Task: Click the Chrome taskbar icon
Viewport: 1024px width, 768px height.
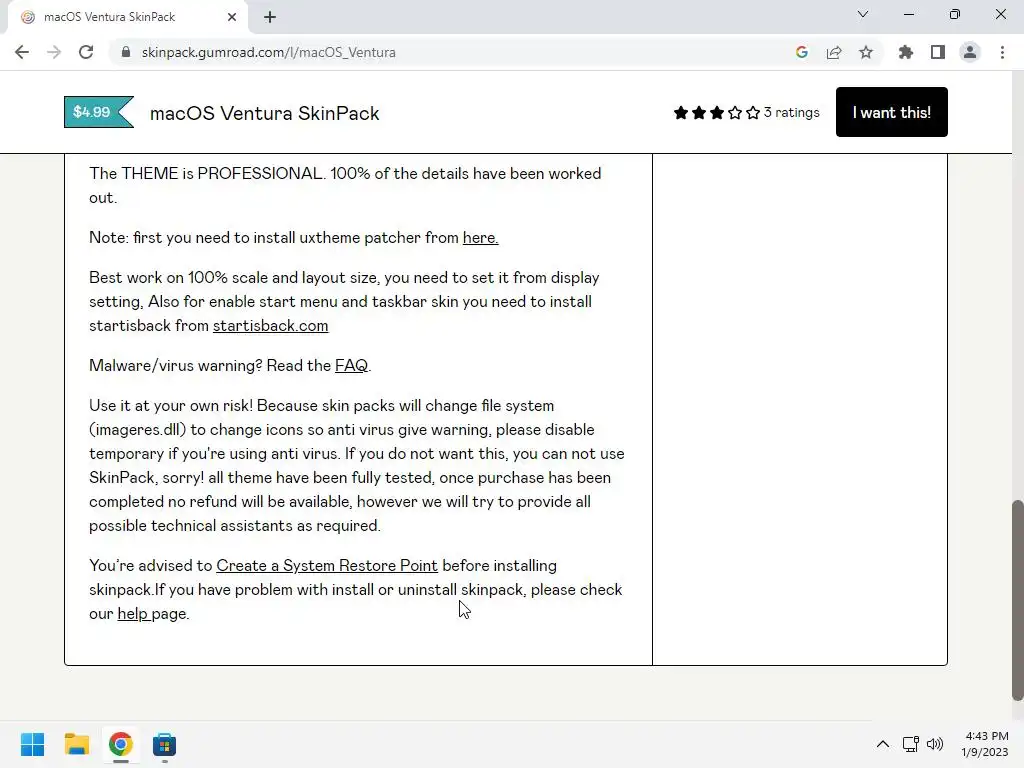Action: click(121, 744)
